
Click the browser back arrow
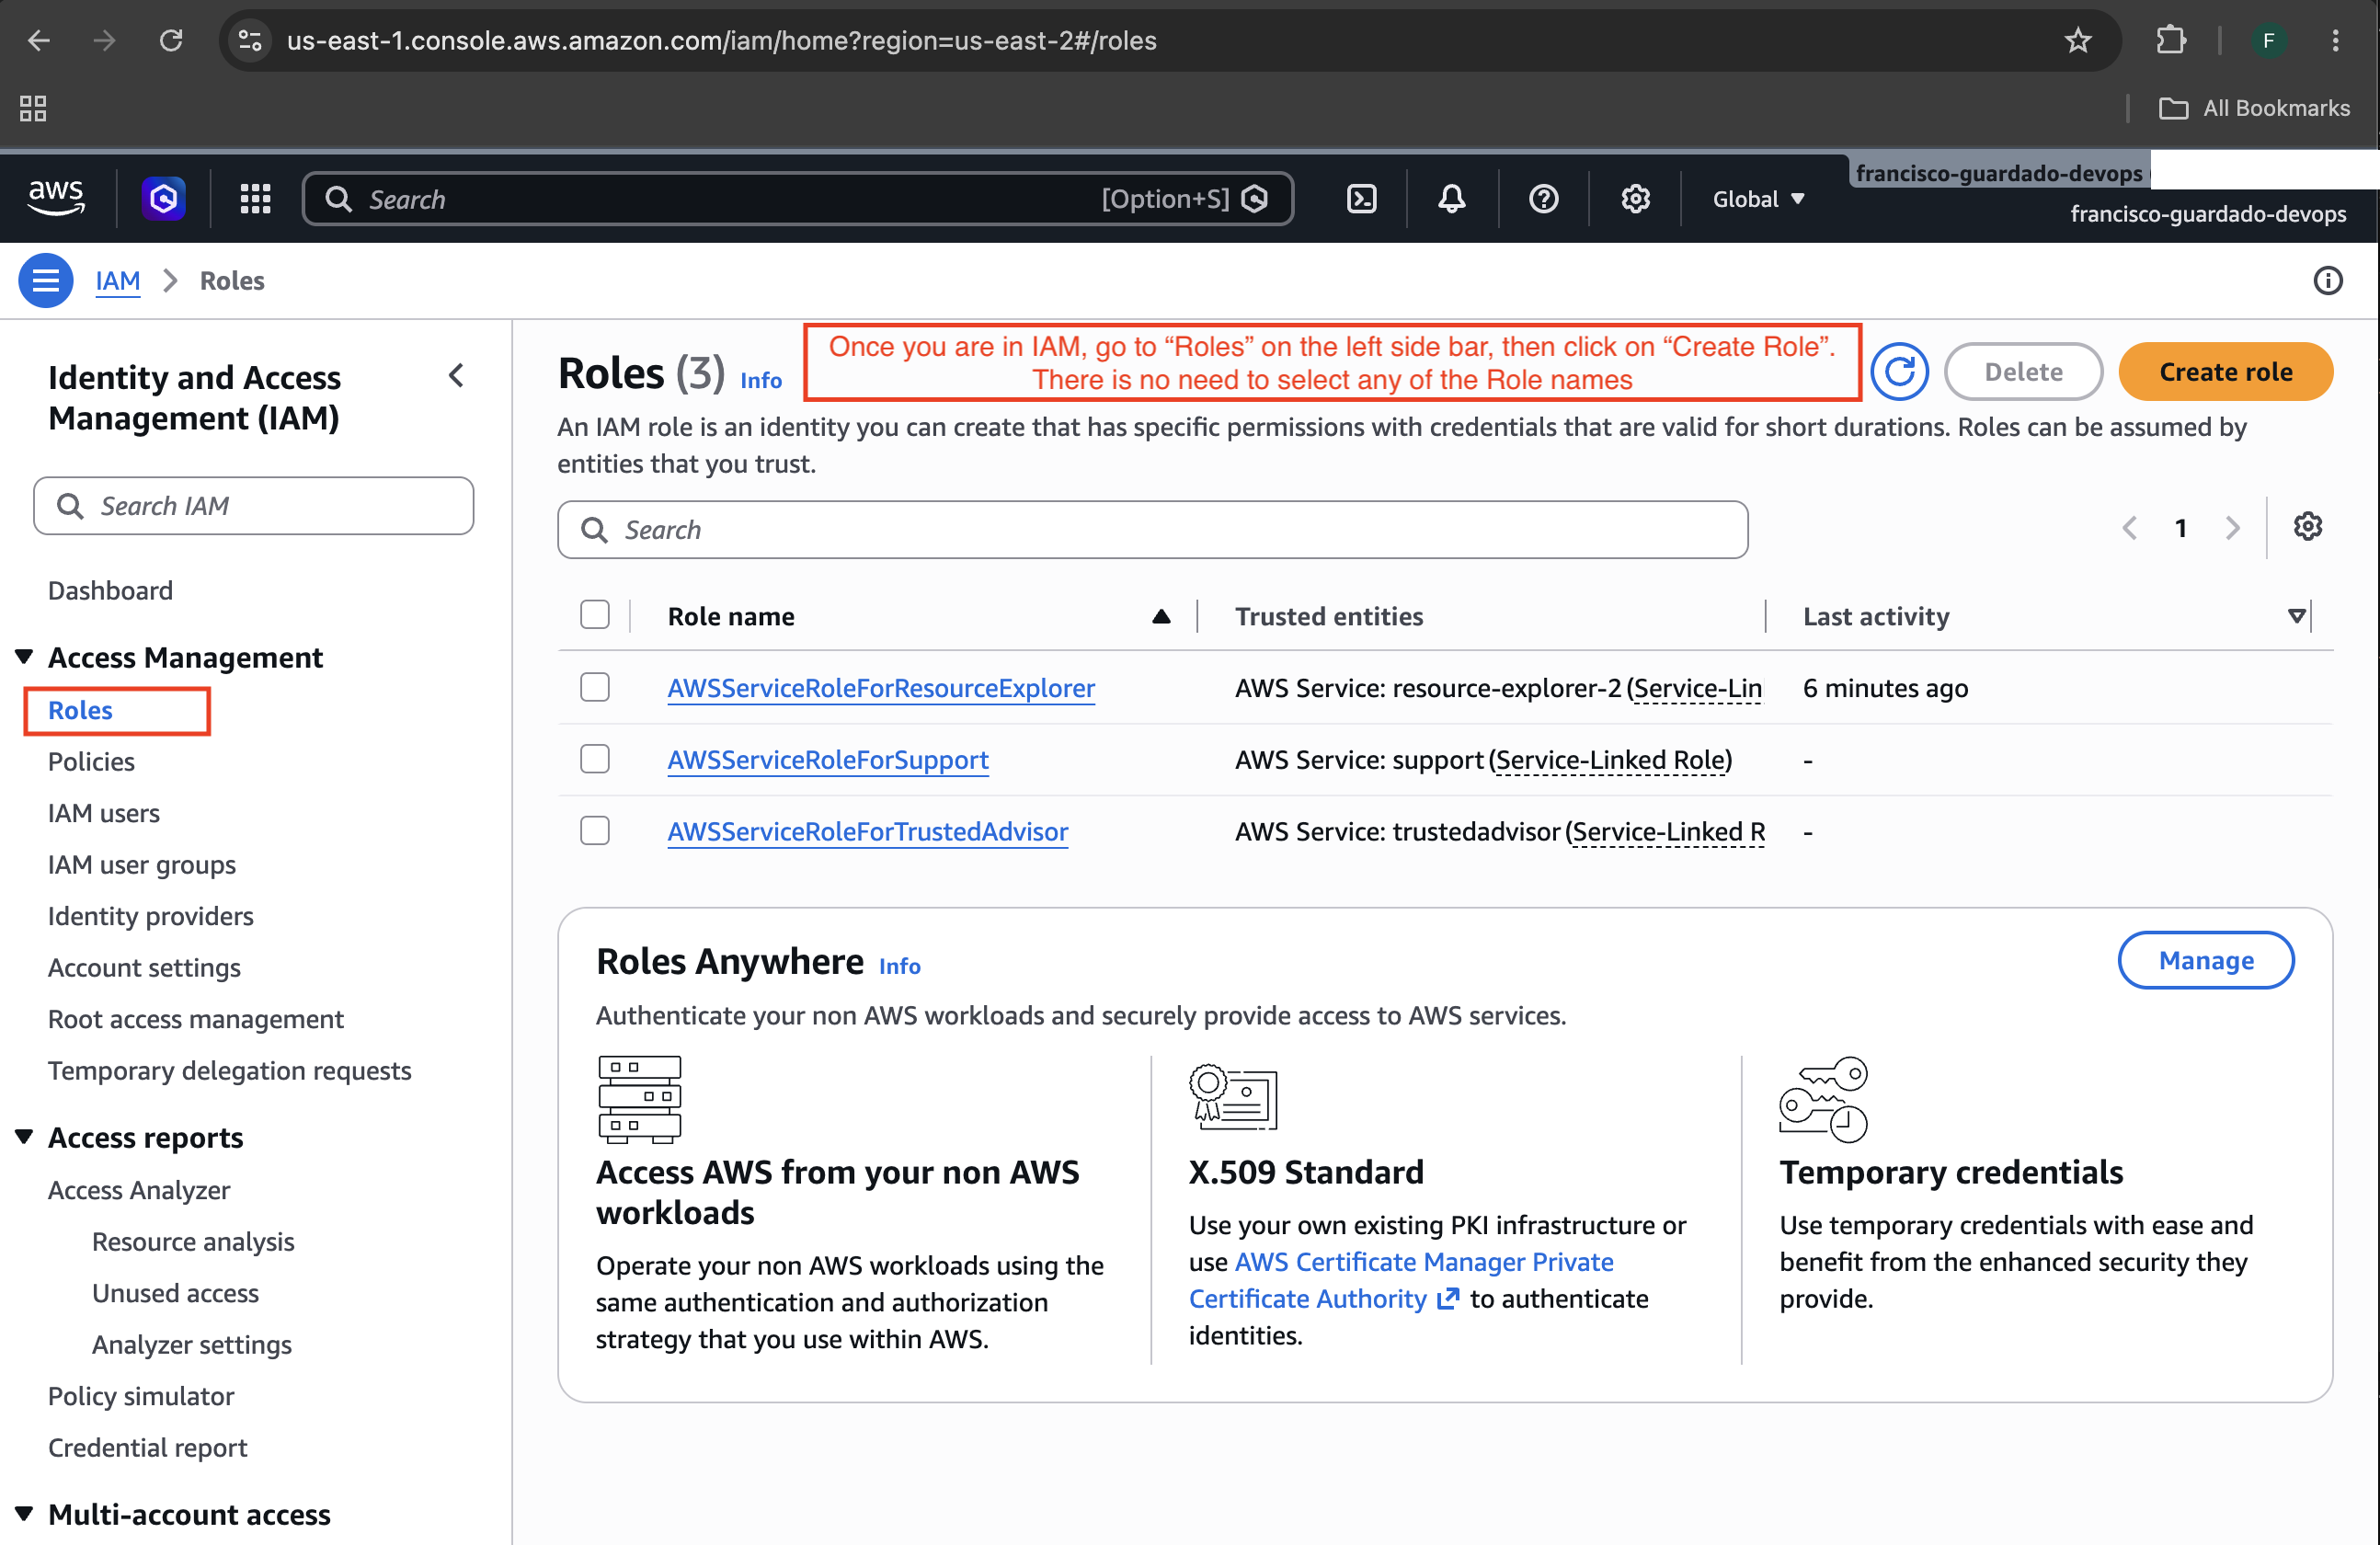pyautogui.click(x=39, y=40)
